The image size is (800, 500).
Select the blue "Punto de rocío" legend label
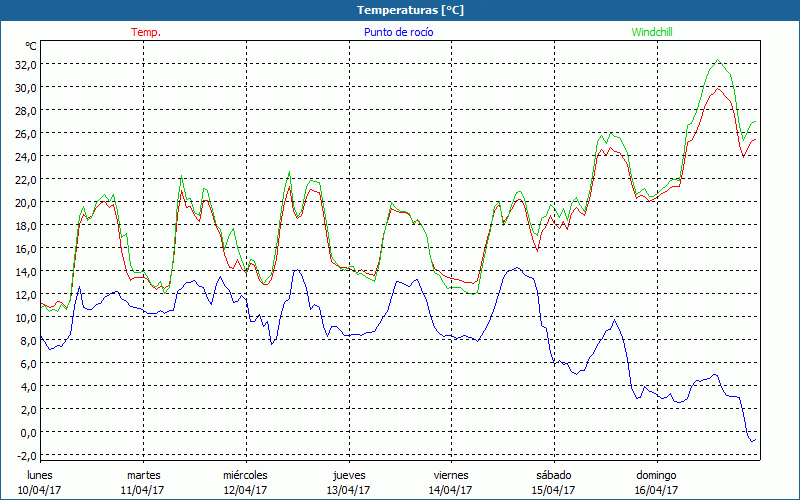point(398,32)
